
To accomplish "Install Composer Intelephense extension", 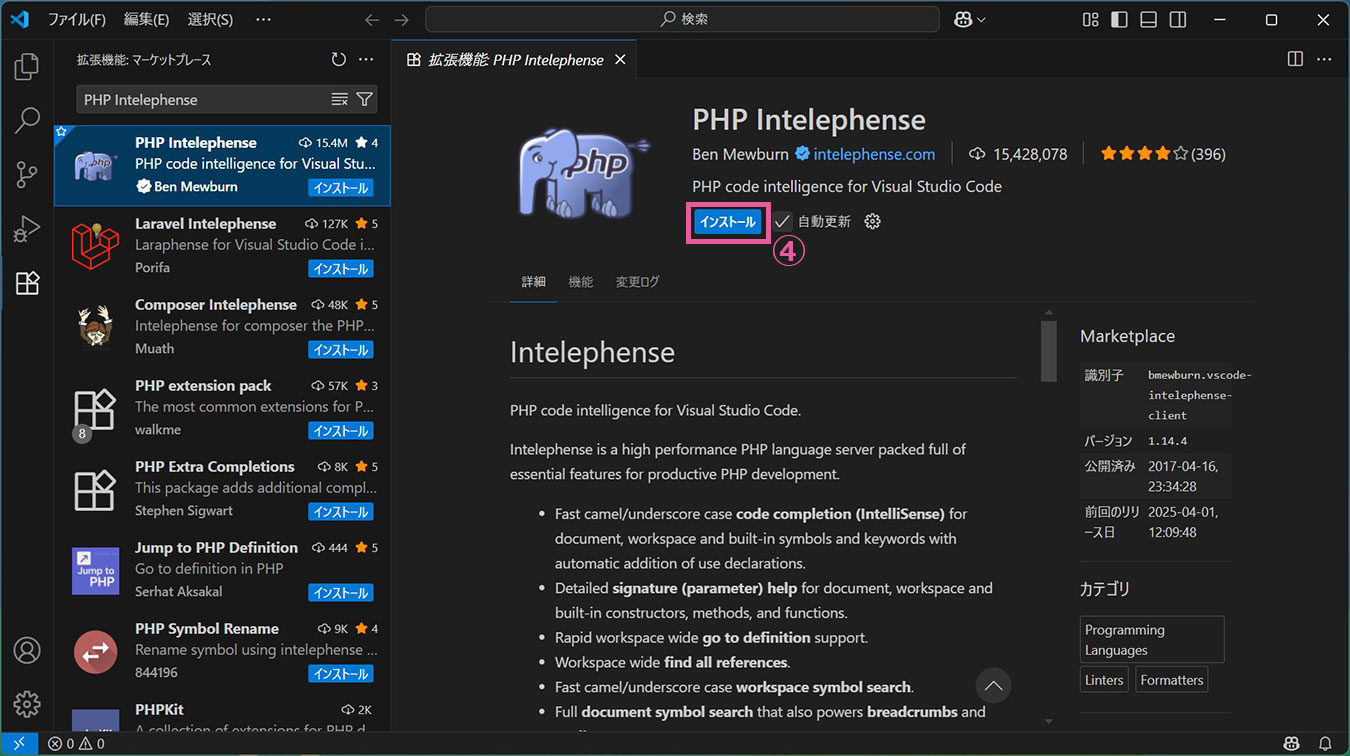I will (x=340, y=350).
